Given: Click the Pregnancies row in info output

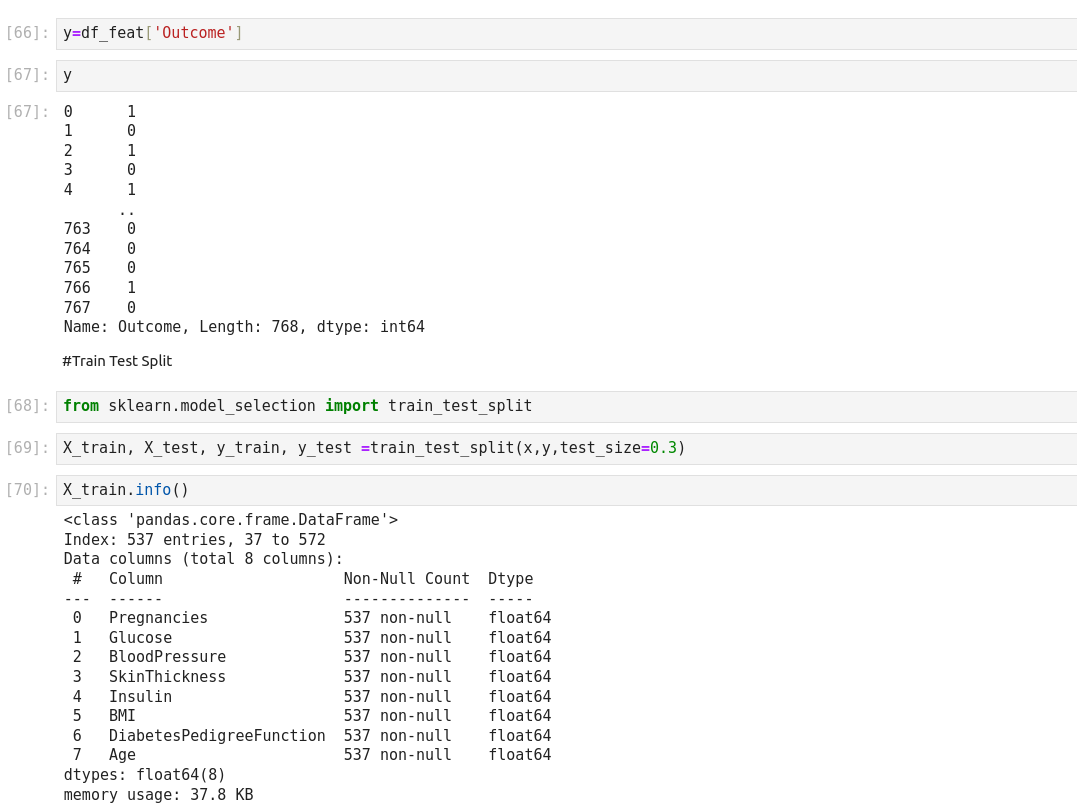Looking at the screenshot, I should point(158,618).
